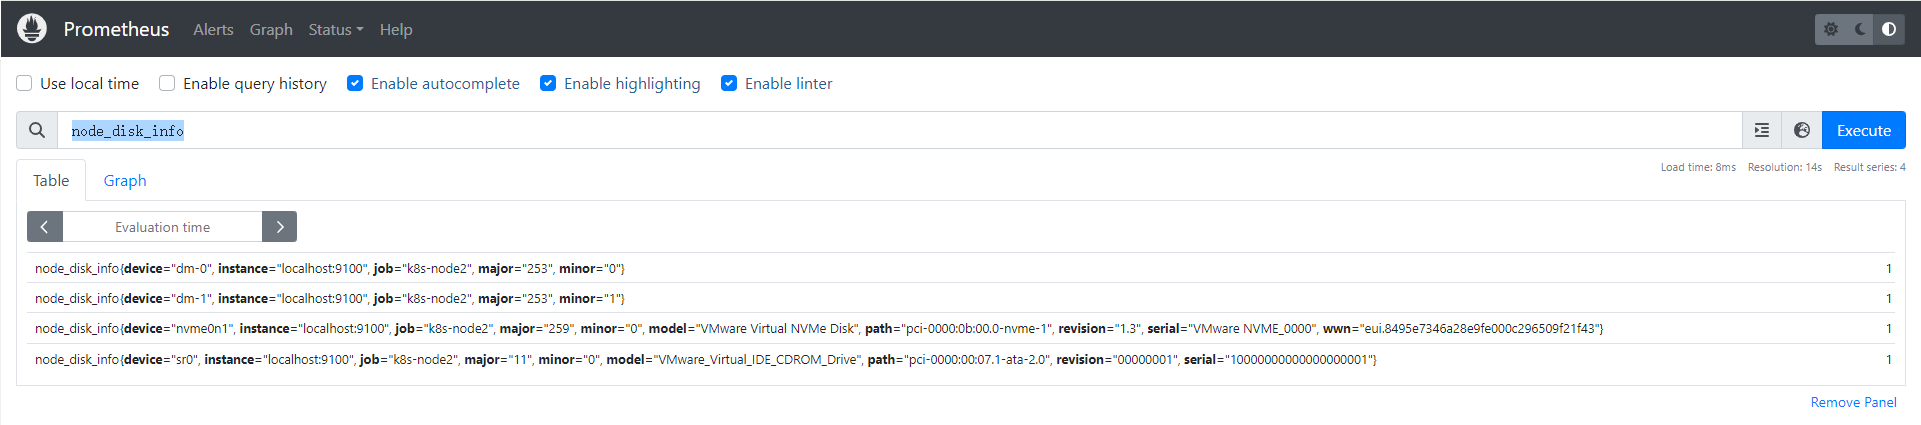Click the Evaluation time input field
Viewport: 1921px width, 425px height.
point(162,227)
